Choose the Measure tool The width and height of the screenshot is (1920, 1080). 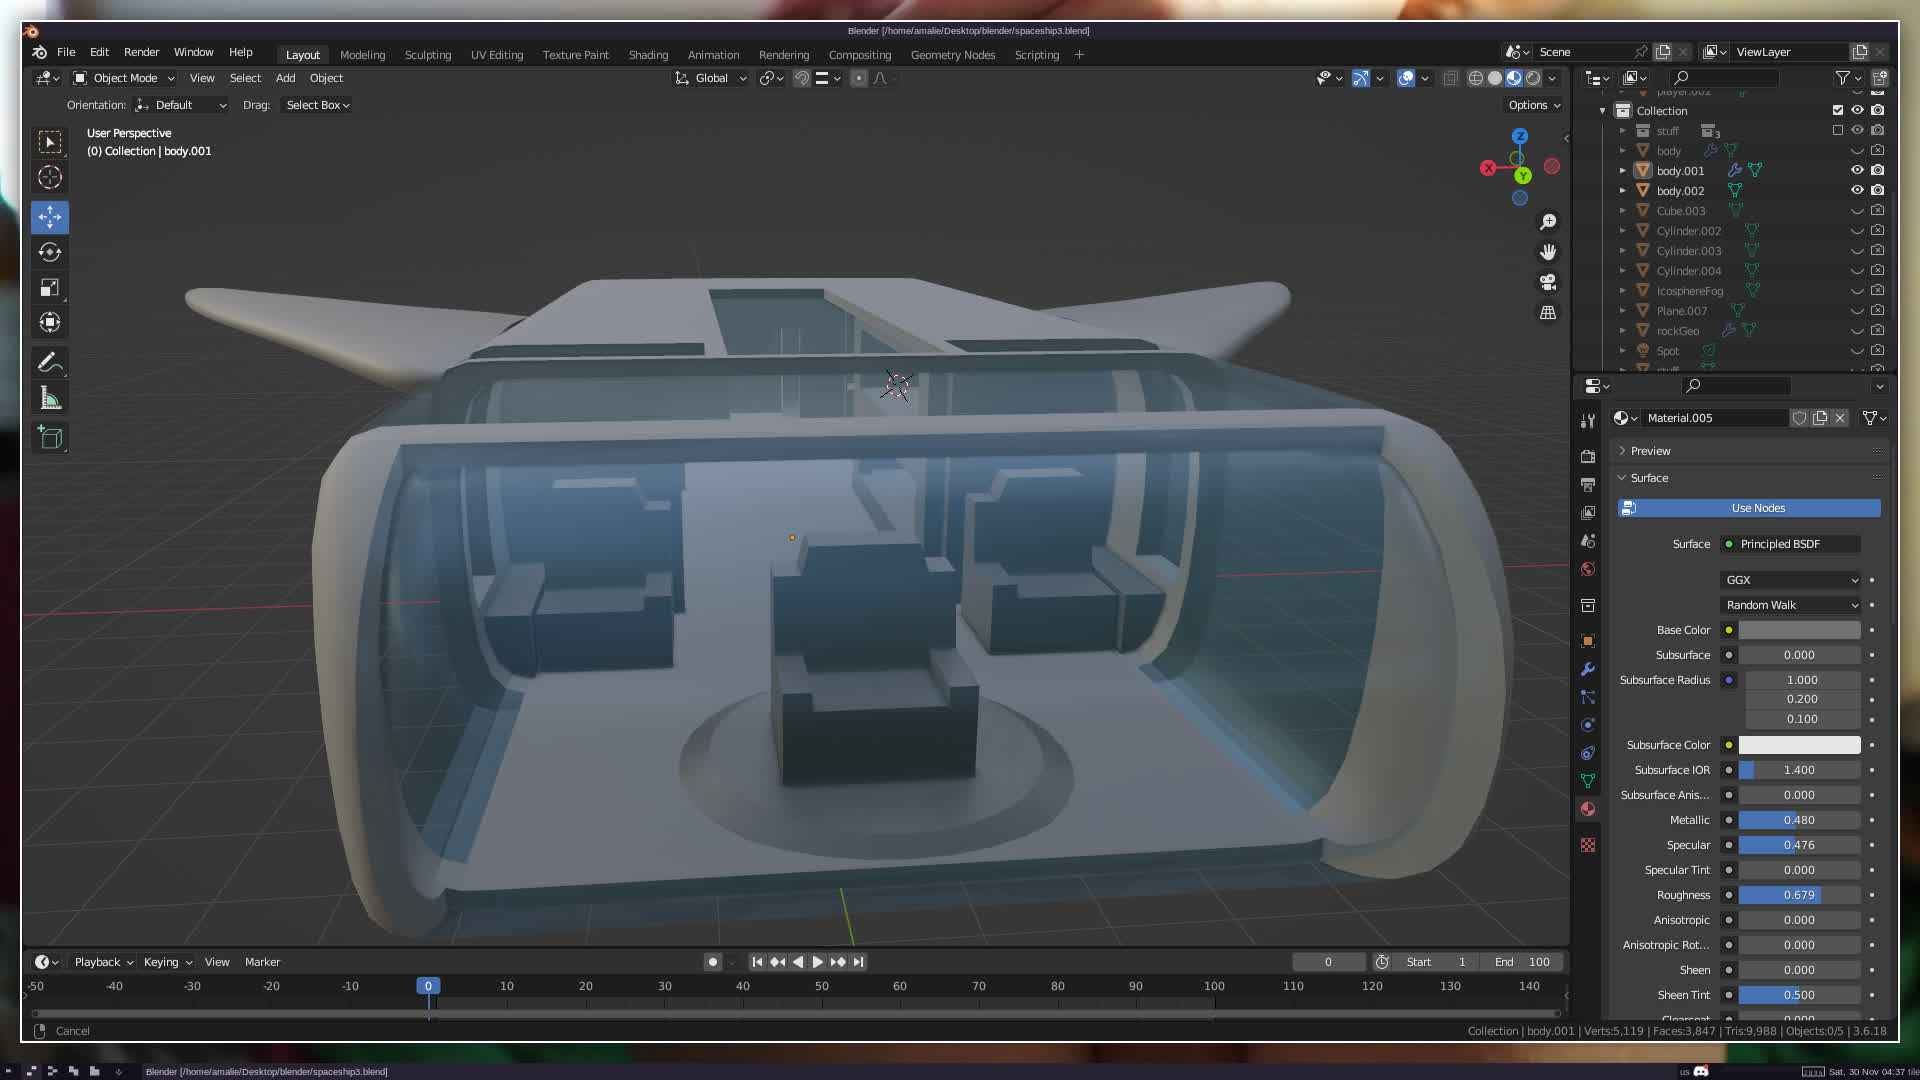pyautogui.click(x=50, y=399)
